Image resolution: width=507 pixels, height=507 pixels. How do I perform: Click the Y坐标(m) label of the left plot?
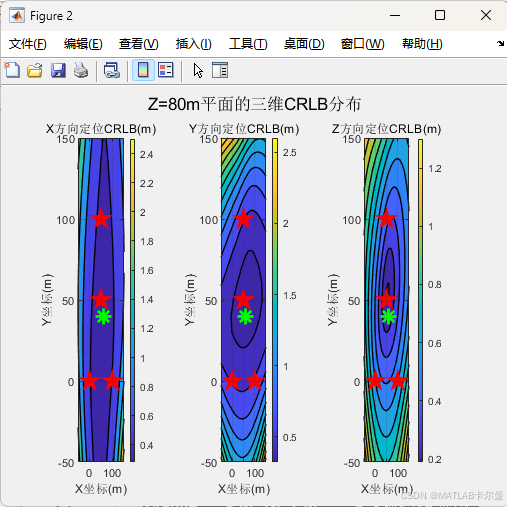pos(47,300)
